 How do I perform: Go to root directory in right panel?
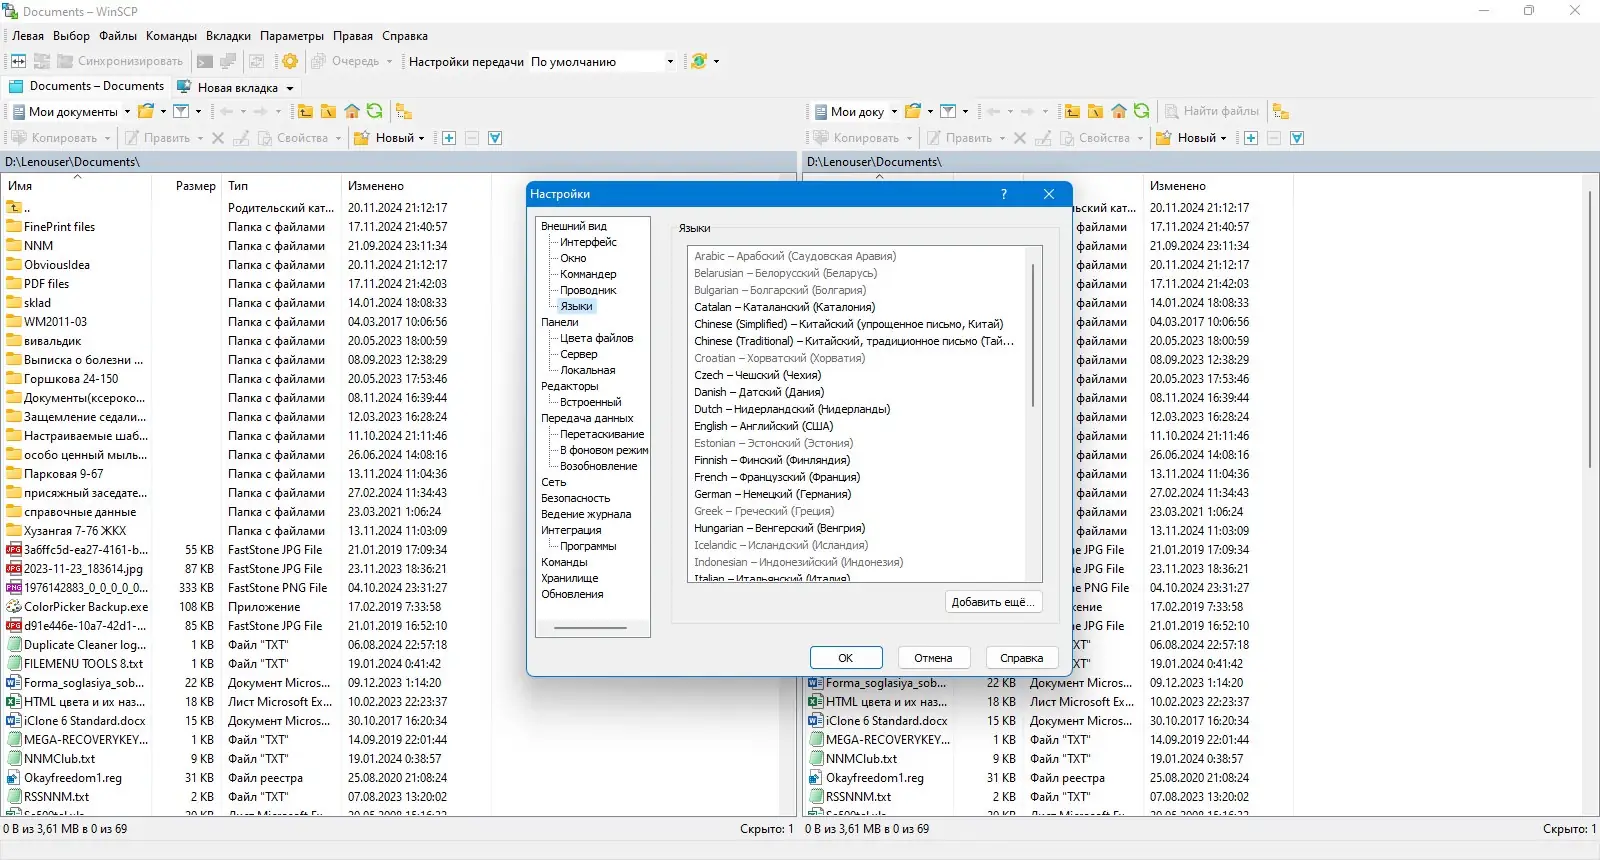click(x=1095, y=111)
